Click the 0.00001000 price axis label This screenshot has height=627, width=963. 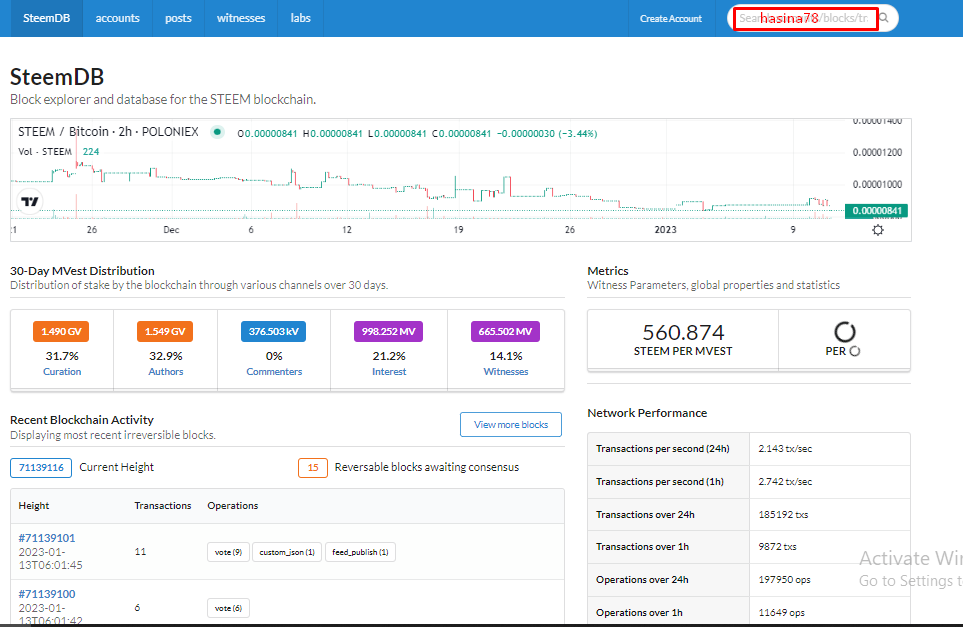click(877, 184)
